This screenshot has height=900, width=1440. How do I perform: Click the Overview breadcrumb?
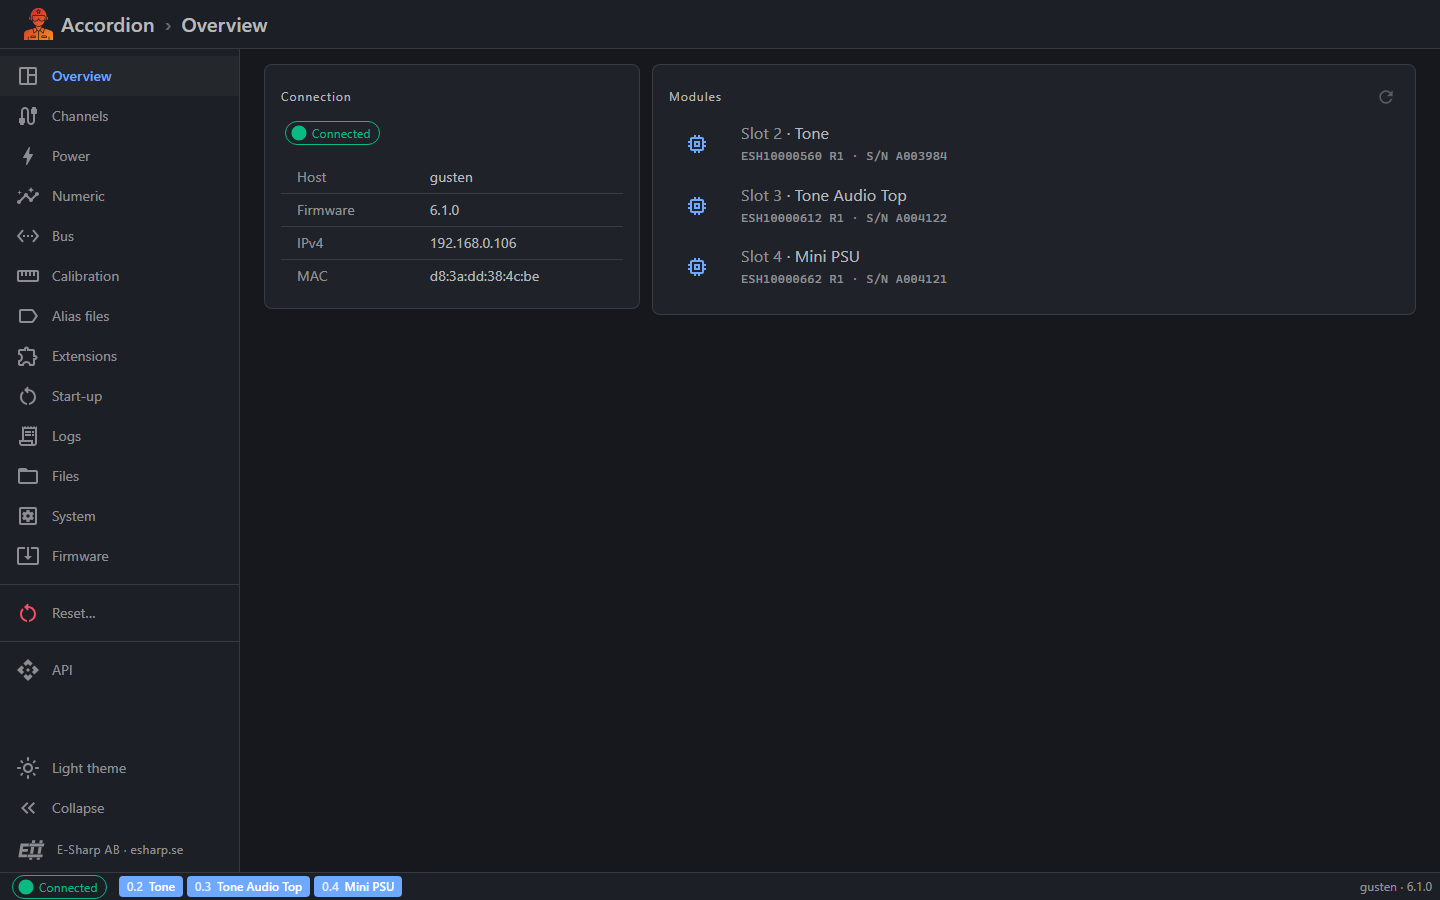pos(224,25)
